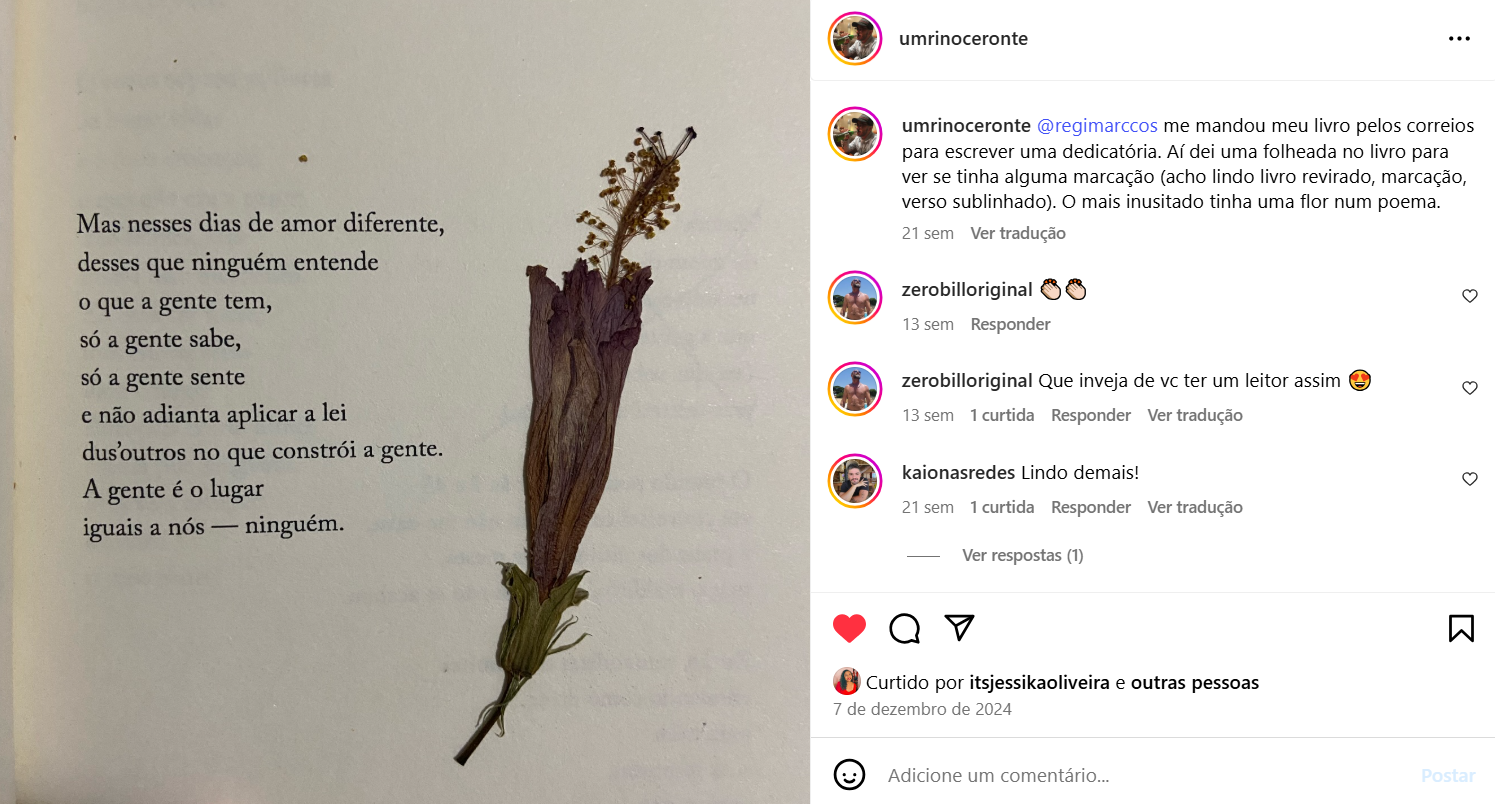Like the "Que inveja de vc" comment
Screen dimensions: 1495x804
(1469, 388)
